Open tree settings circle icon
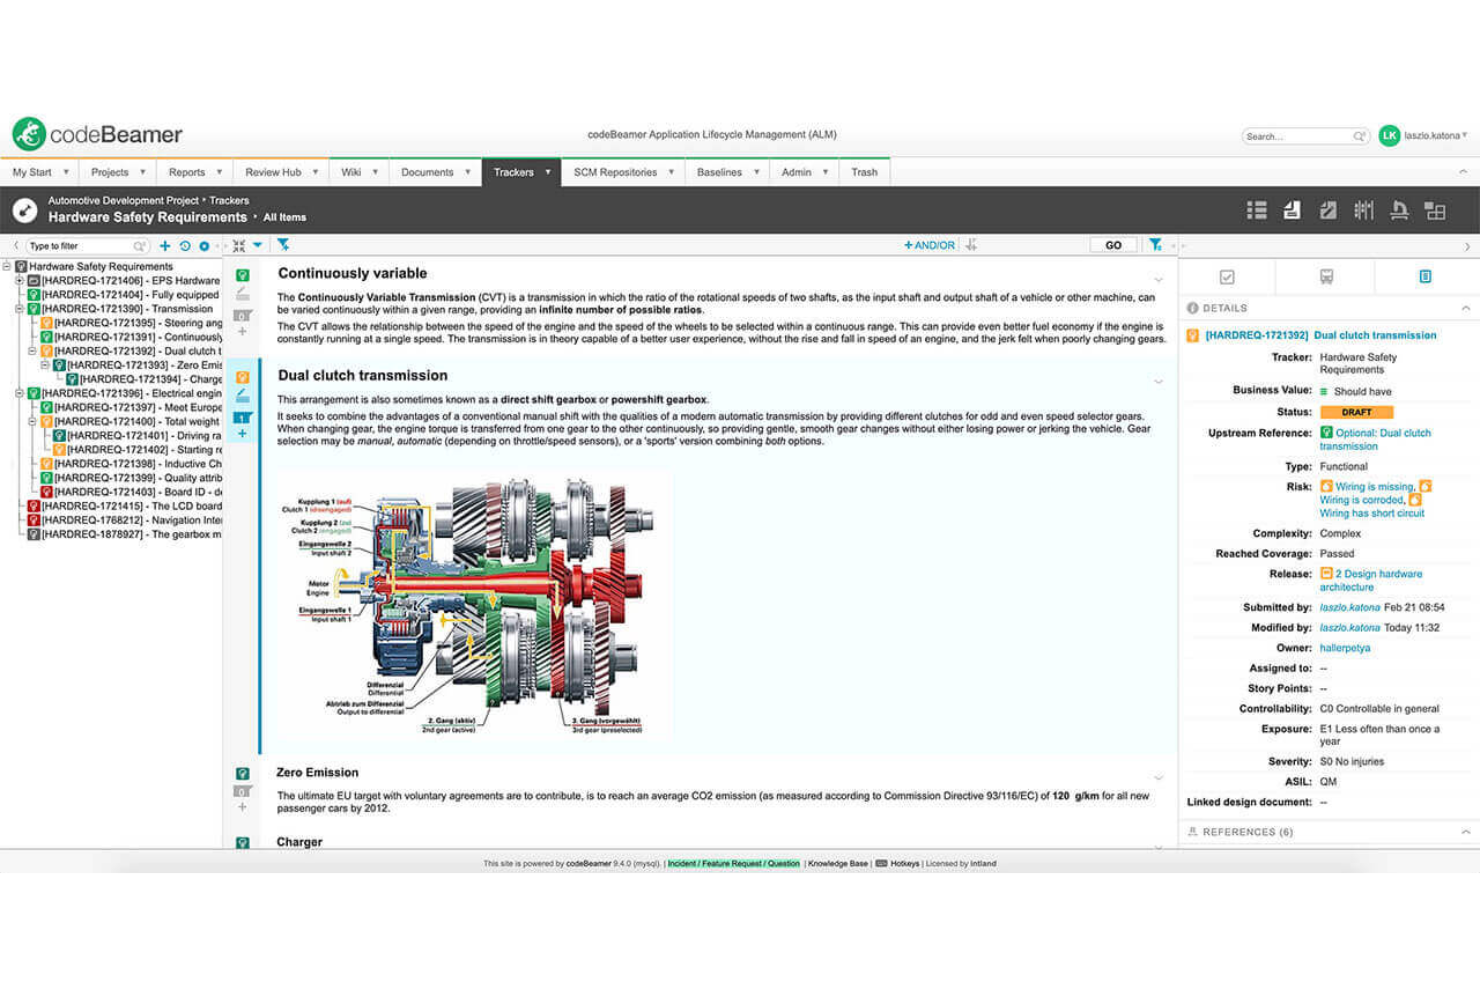Viewport: 1480px width, 987px height. (x=204, y=246)
